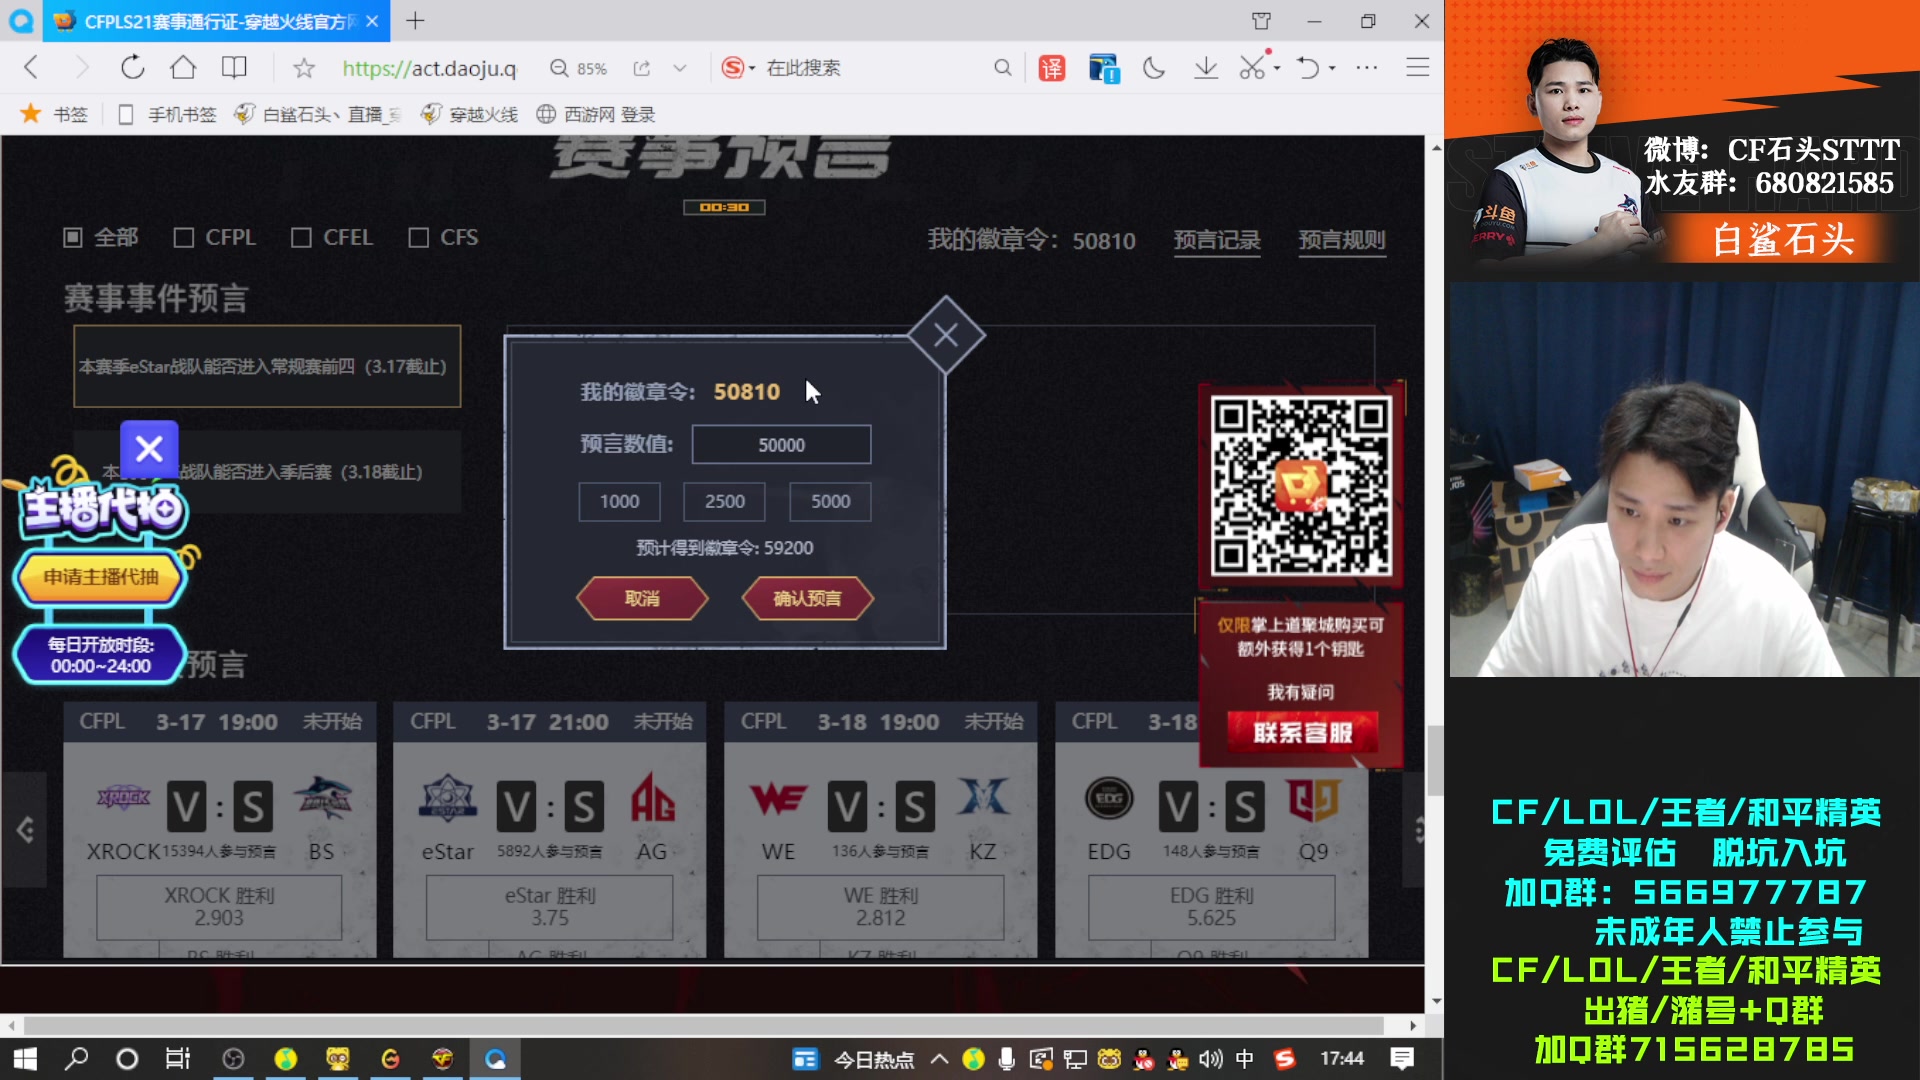Open the reading mode book icon
The width and height of the screenshot is (1920, 1080).
point(234,68)
